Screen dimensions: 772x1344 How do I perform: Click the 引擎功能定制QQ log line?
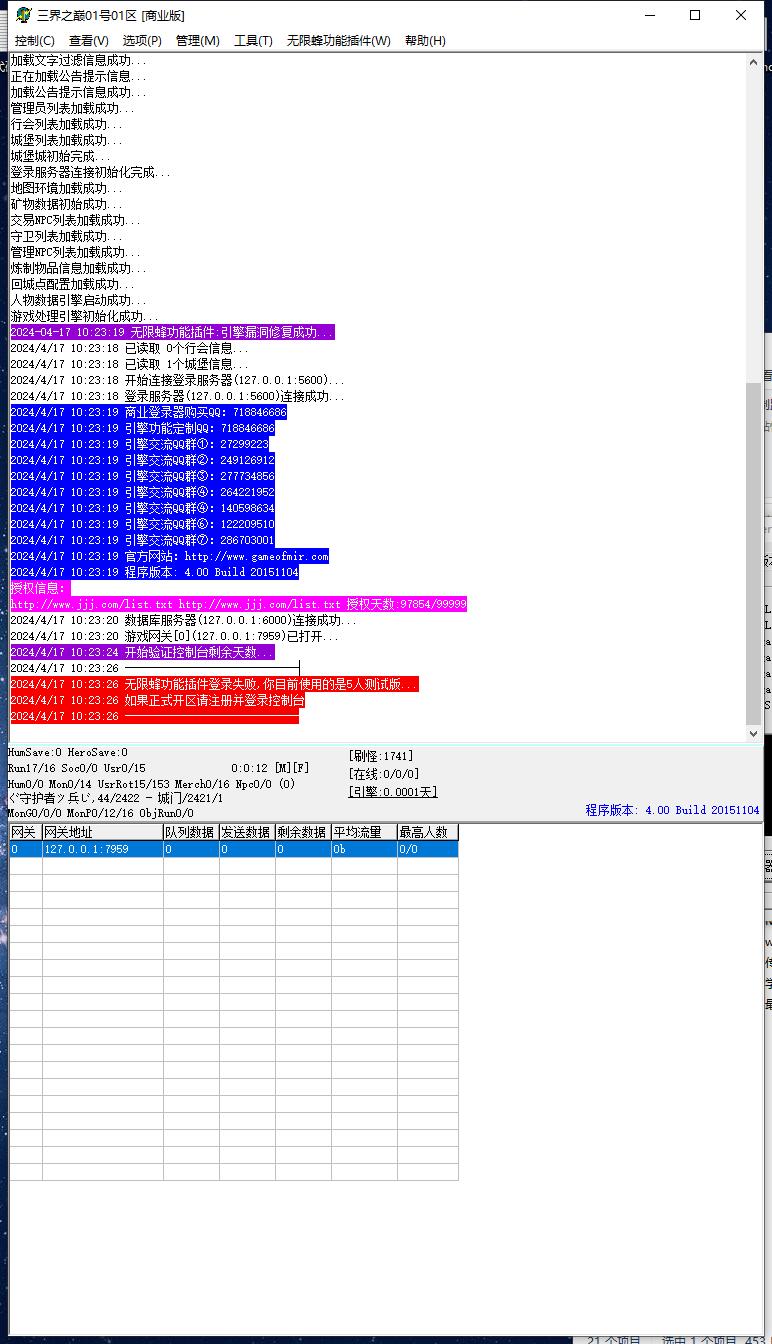(x=142, y=428)
